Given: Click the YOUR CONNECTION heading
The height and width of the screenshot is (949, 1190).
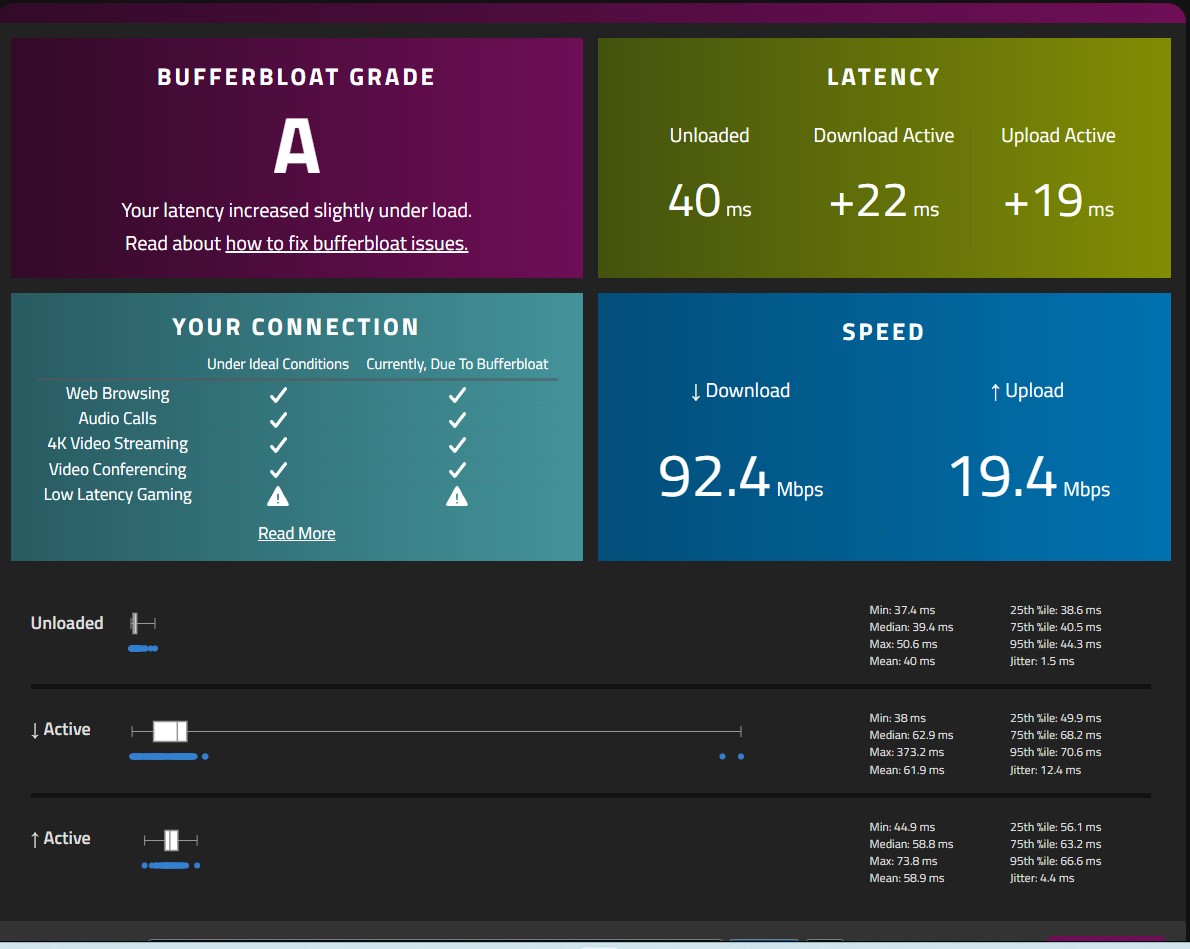Looking at the screenshot, I should [296, 327].
